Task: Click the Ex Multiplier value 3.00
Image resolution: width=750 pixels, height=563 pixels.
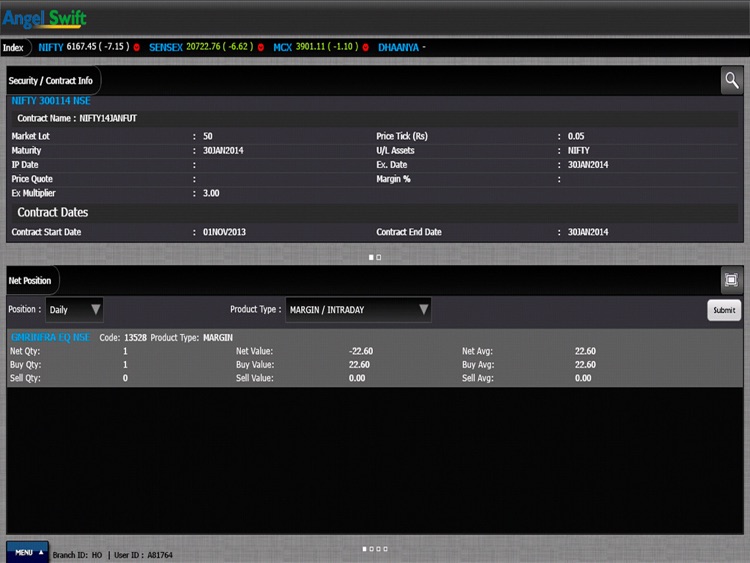Action: point(211,193)
